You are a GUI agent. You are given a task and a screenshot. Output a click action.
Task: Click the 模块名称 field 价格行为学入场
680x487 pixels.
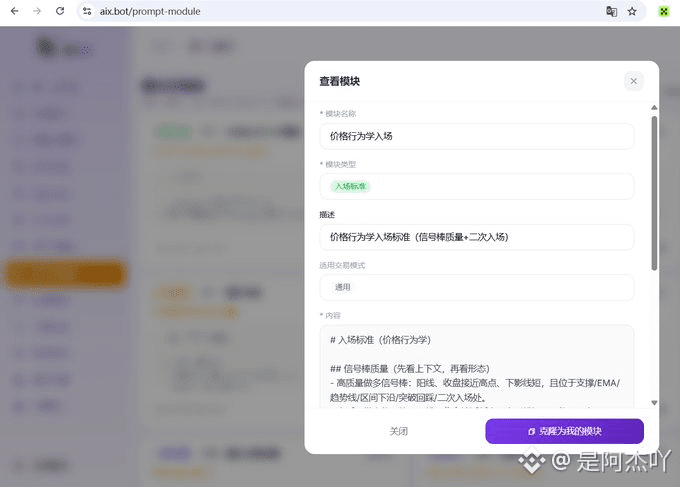pos(477,136)
